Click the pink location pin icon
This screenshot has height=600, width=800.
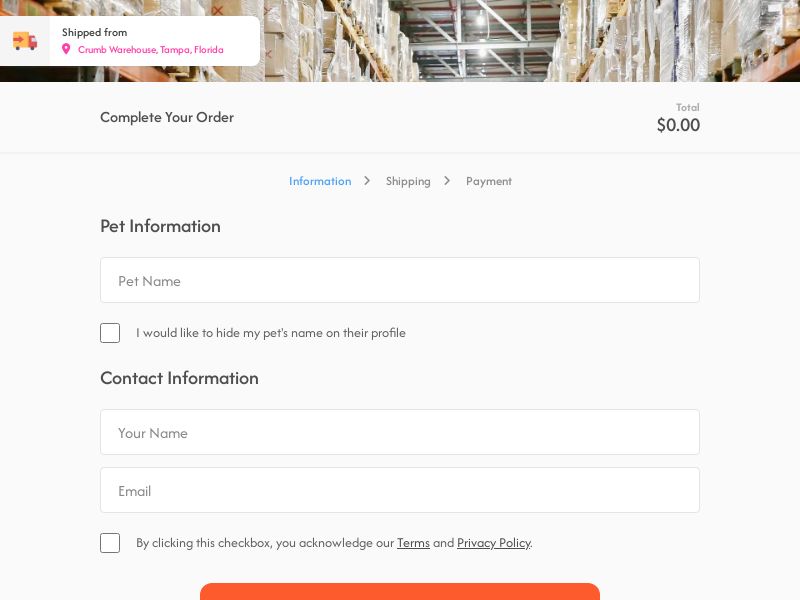pyautogui.click(x=66, y=49)
